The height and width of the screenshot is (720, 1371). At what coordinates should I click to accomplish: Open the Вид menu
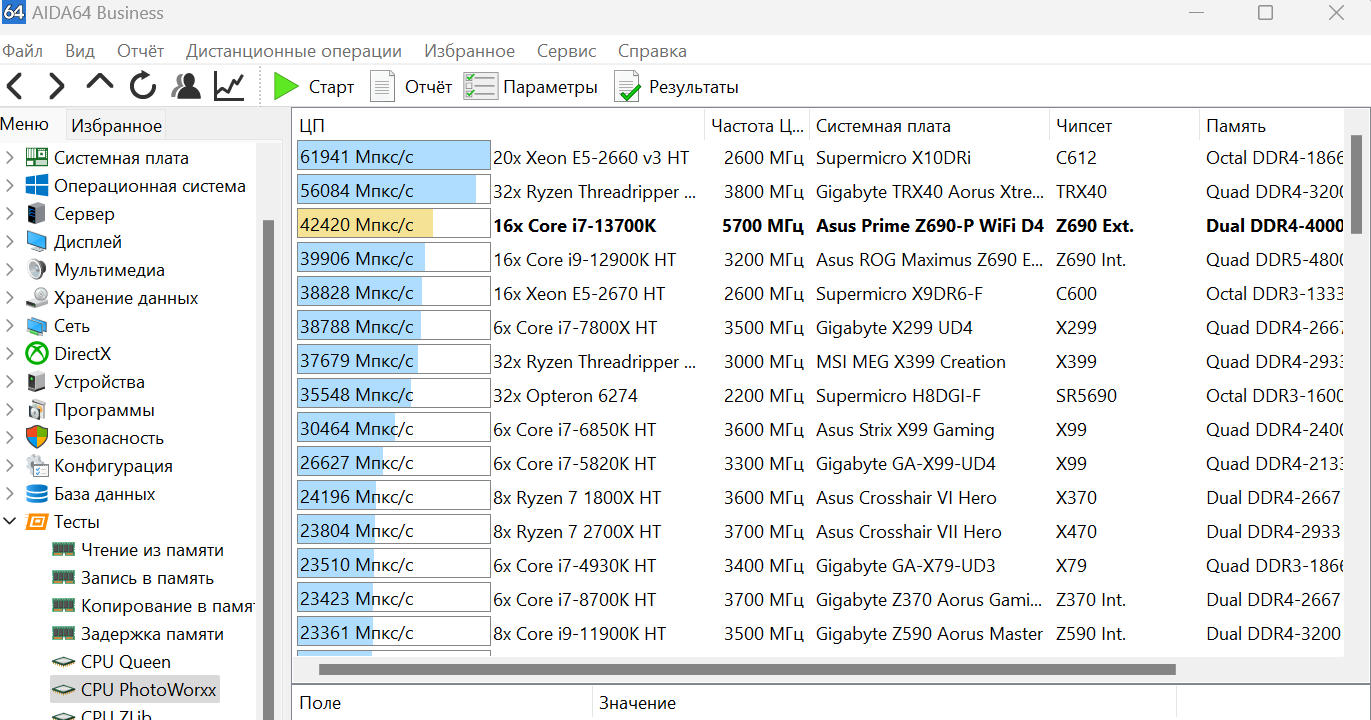pos(80,51)
